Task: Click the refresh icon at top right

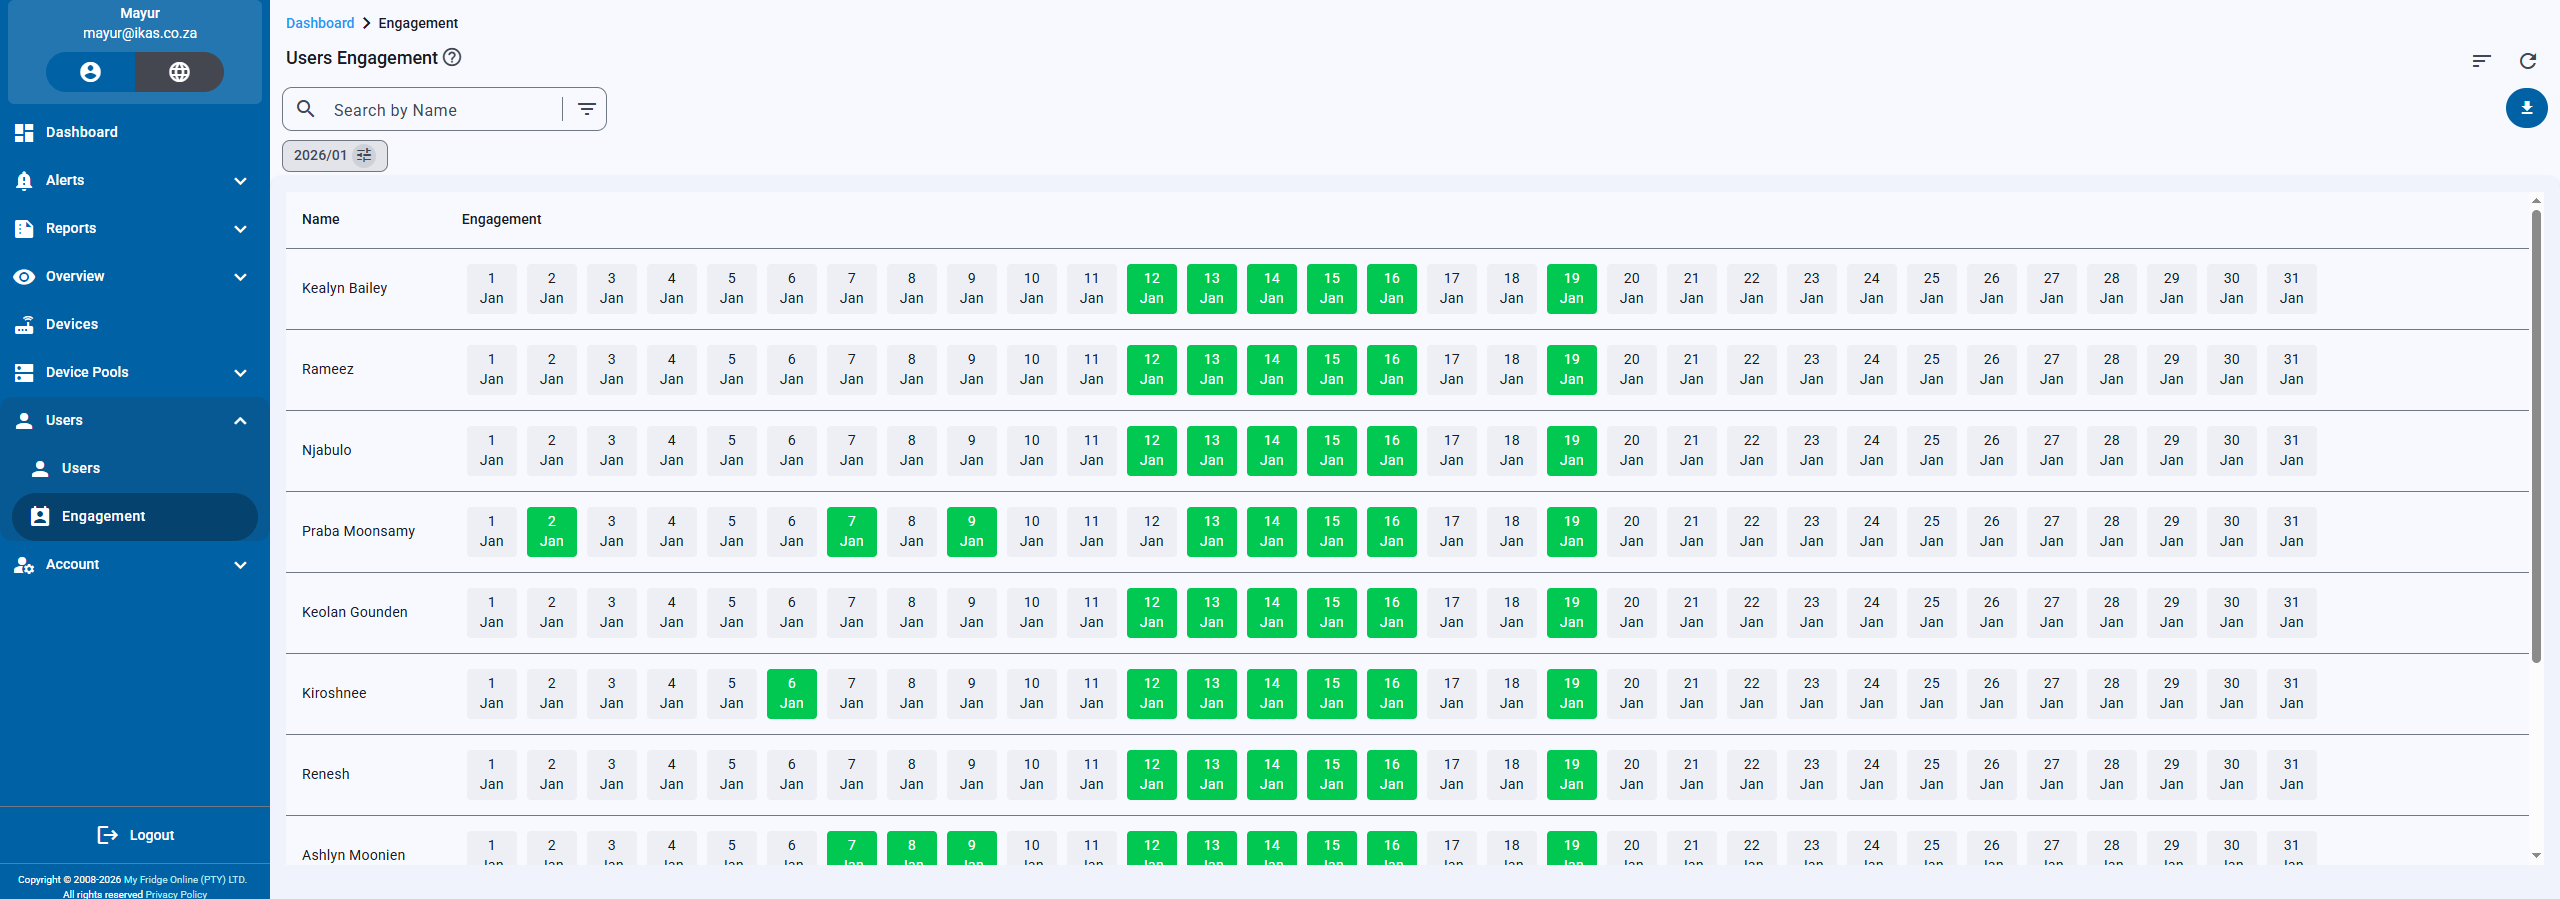Action: click(2527, 61)
